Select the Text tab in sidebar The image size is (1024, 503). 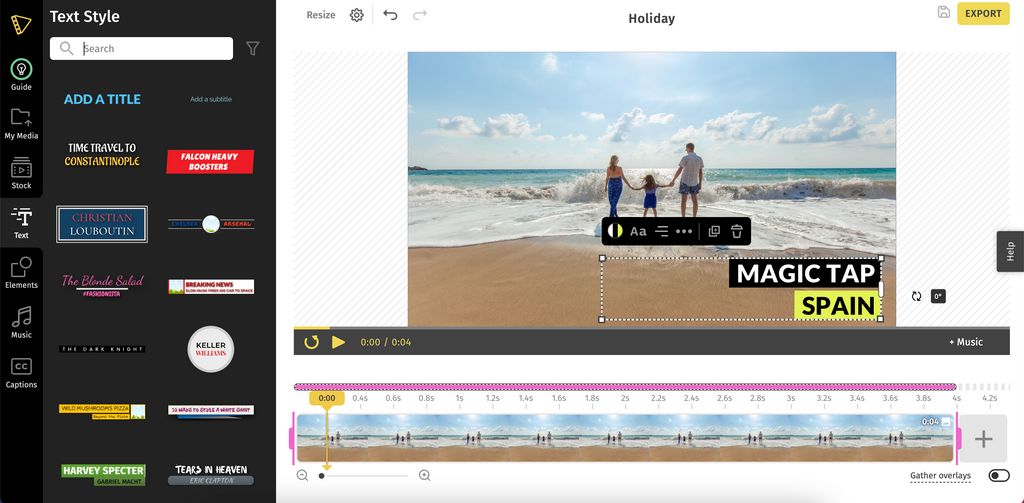coord(21,223)
